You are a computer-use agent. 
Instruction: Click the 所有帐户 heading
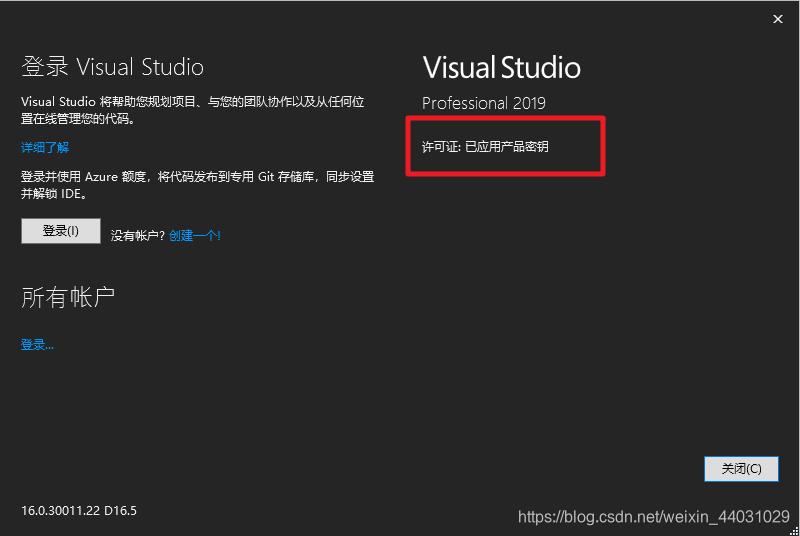(x=68, y=297)
